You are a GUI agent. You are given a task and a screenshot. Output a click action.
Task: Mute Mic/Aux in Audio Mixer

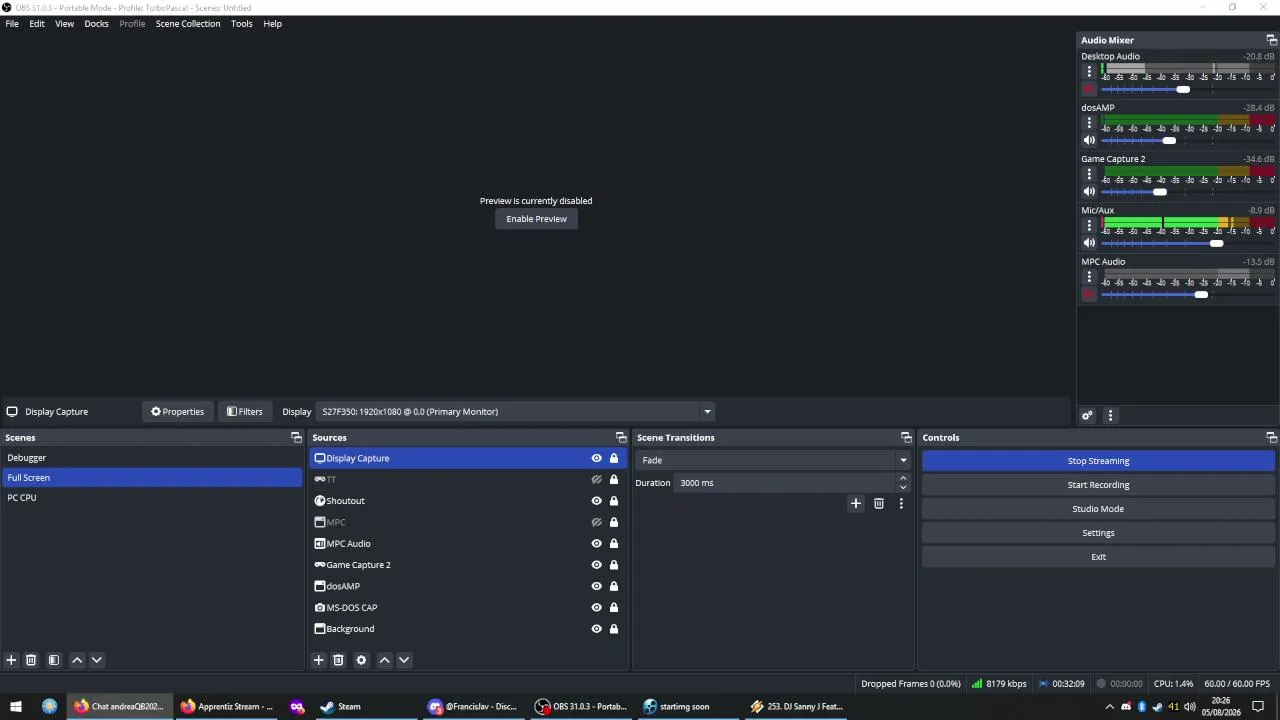[1089, 243]
